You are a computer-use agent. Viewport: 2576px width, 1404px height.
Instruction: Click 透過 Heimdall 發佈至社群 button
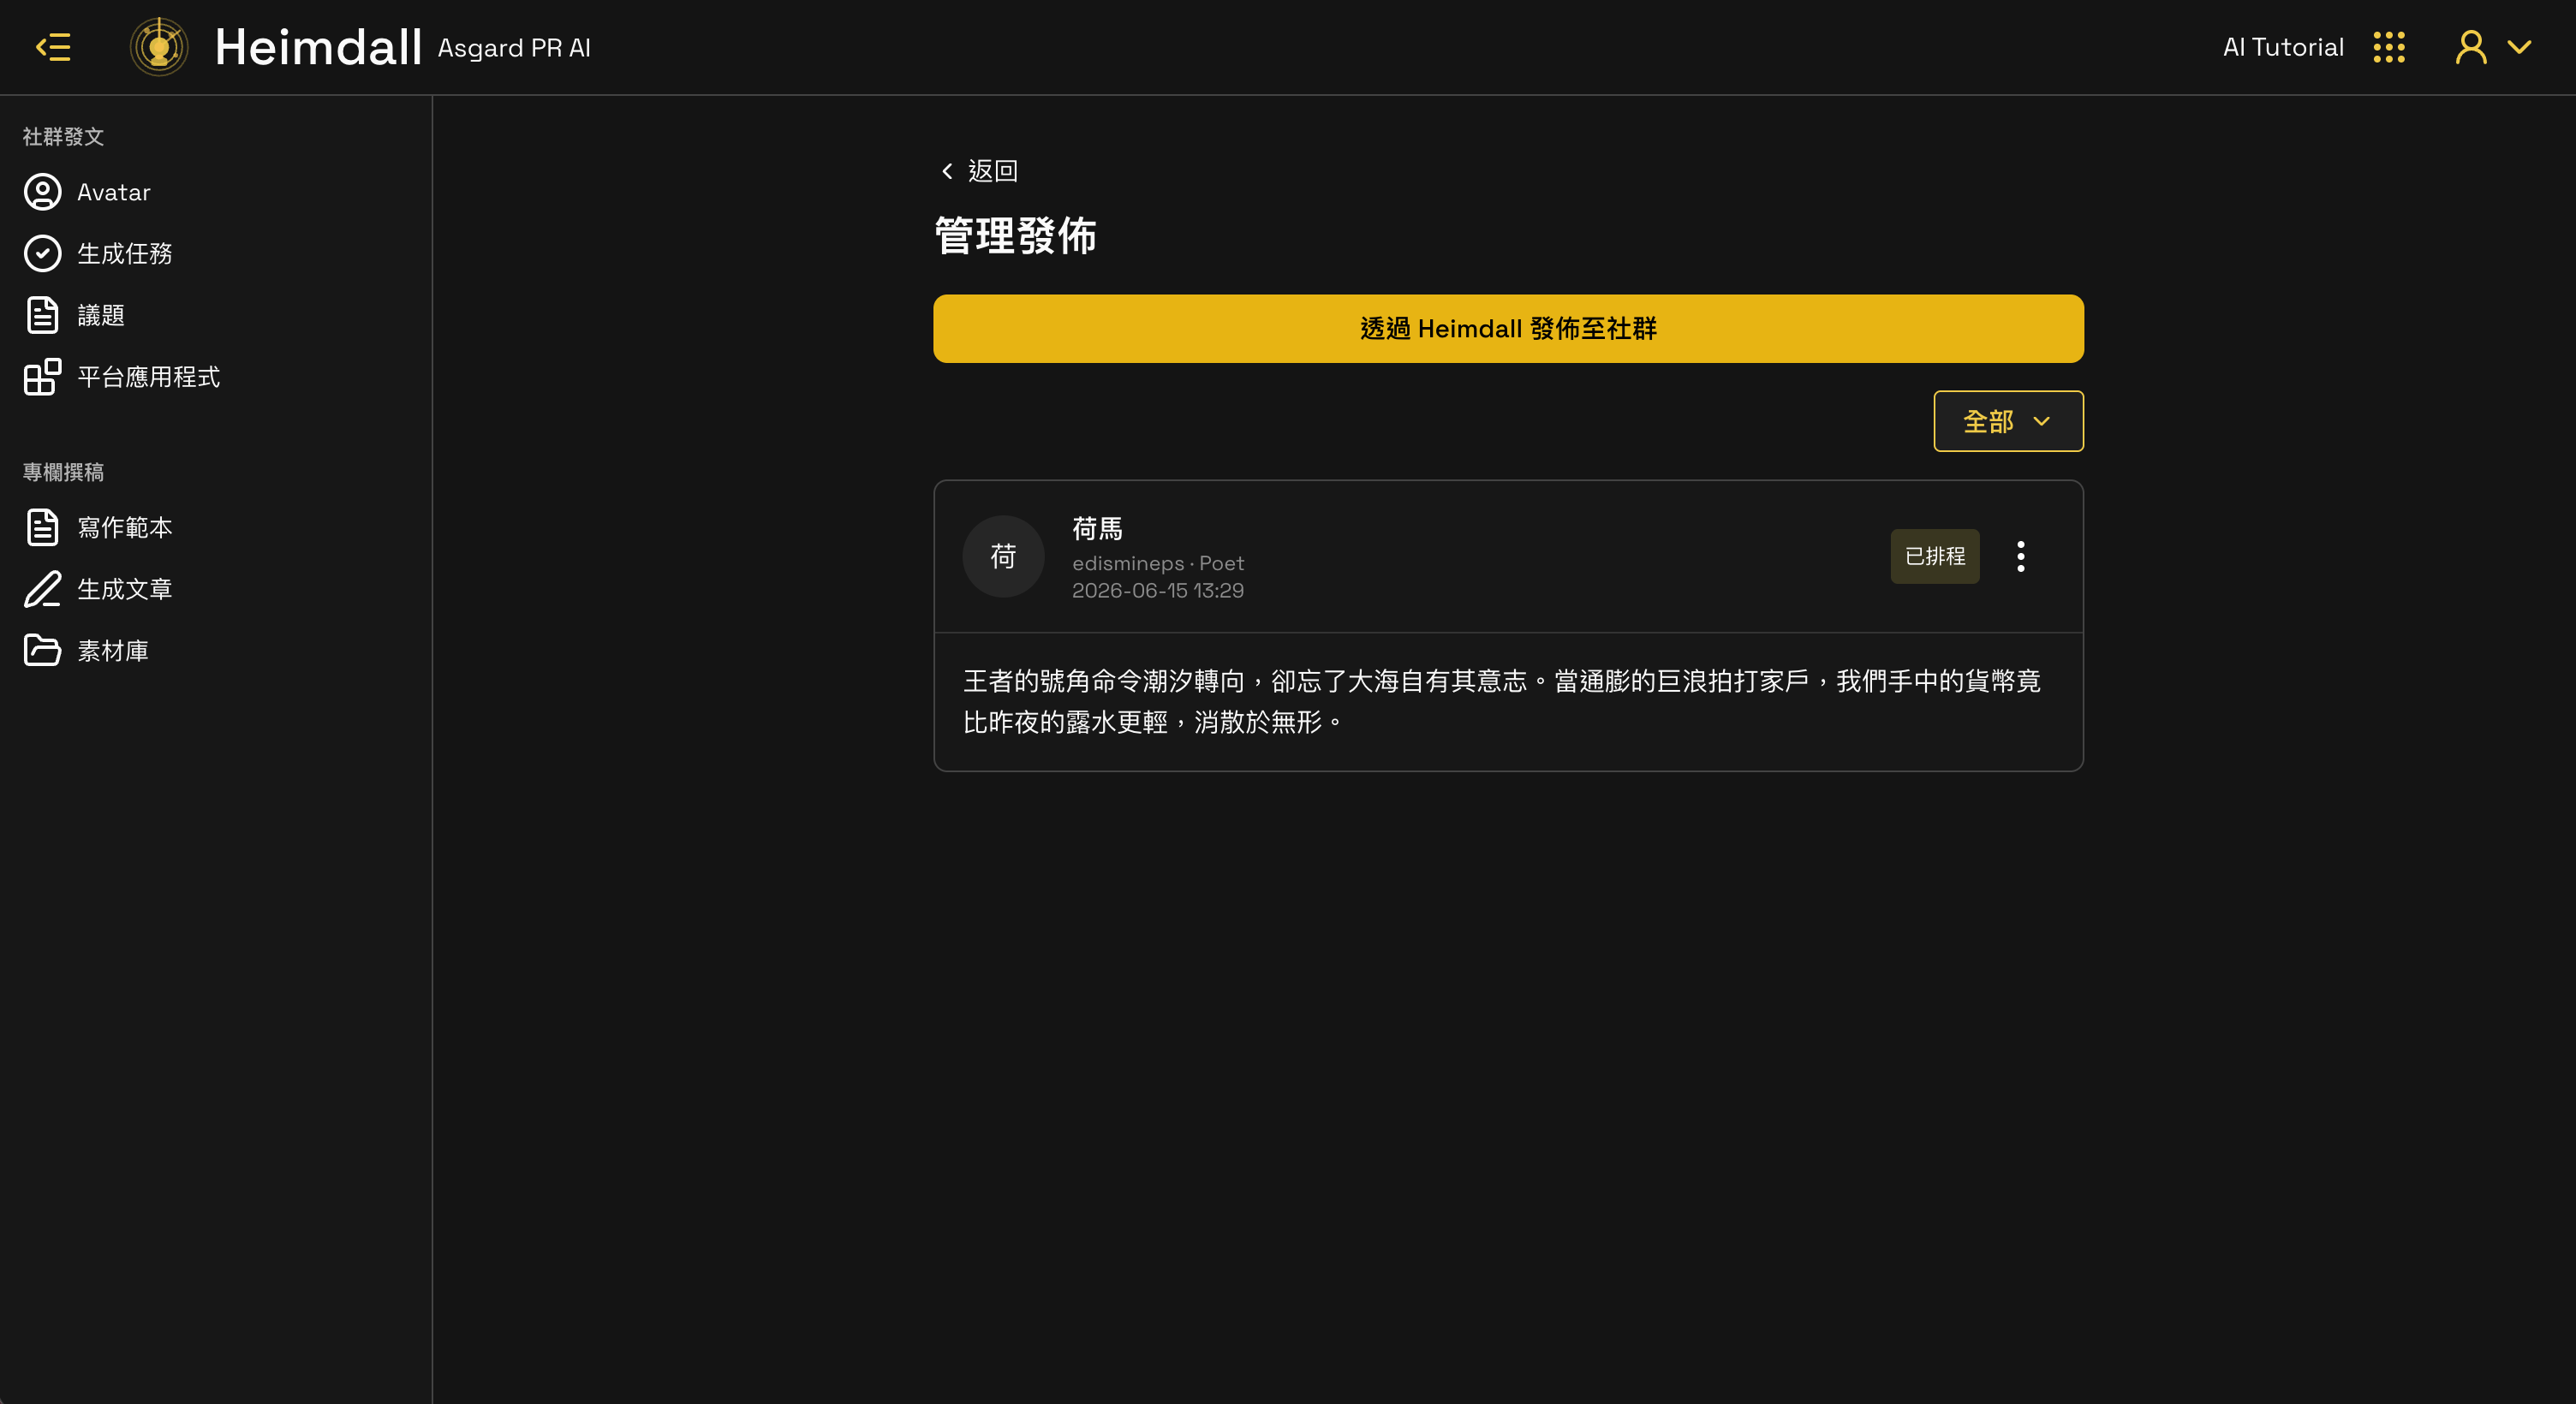coord(1508,329)
